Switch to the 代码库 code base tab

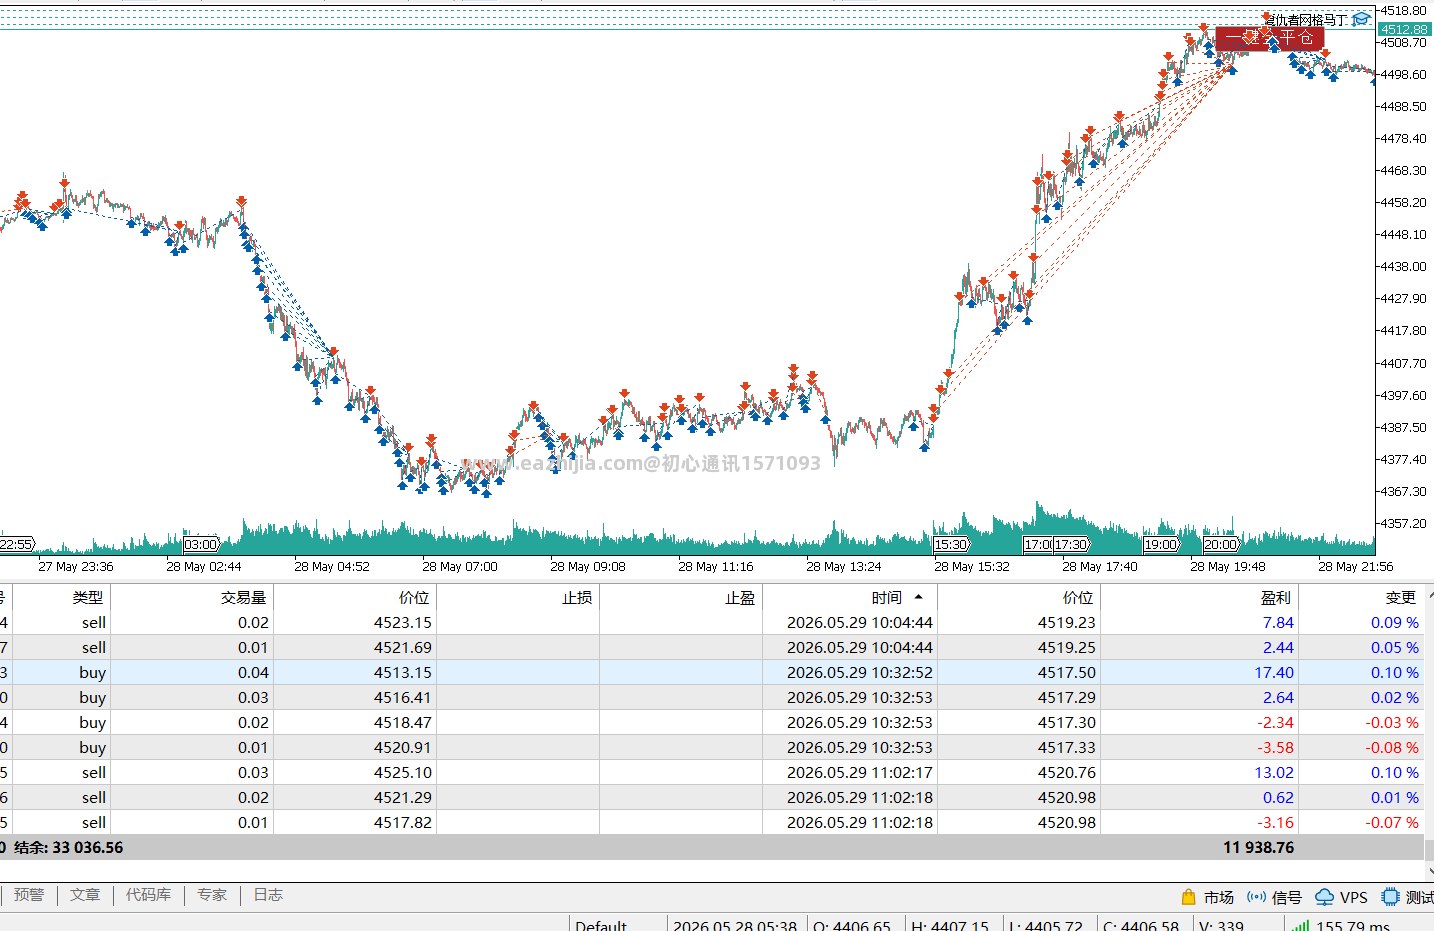(x=148, y=895)
